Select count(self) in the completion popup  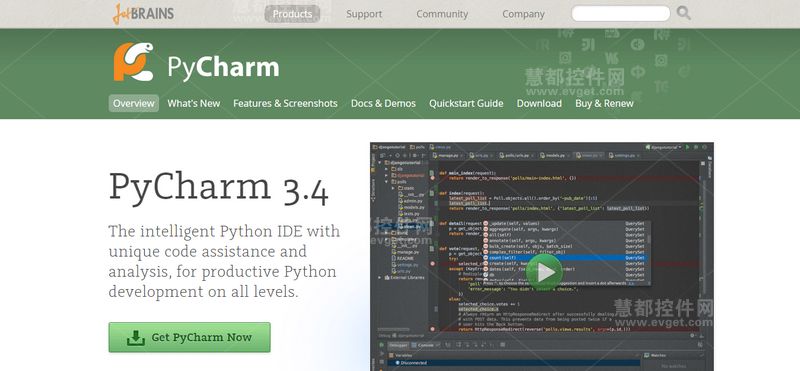565,258
